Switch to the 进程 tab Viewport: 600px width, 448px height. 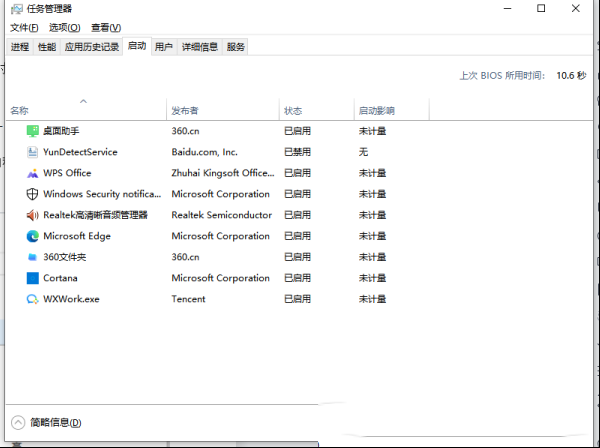(20, 47)
